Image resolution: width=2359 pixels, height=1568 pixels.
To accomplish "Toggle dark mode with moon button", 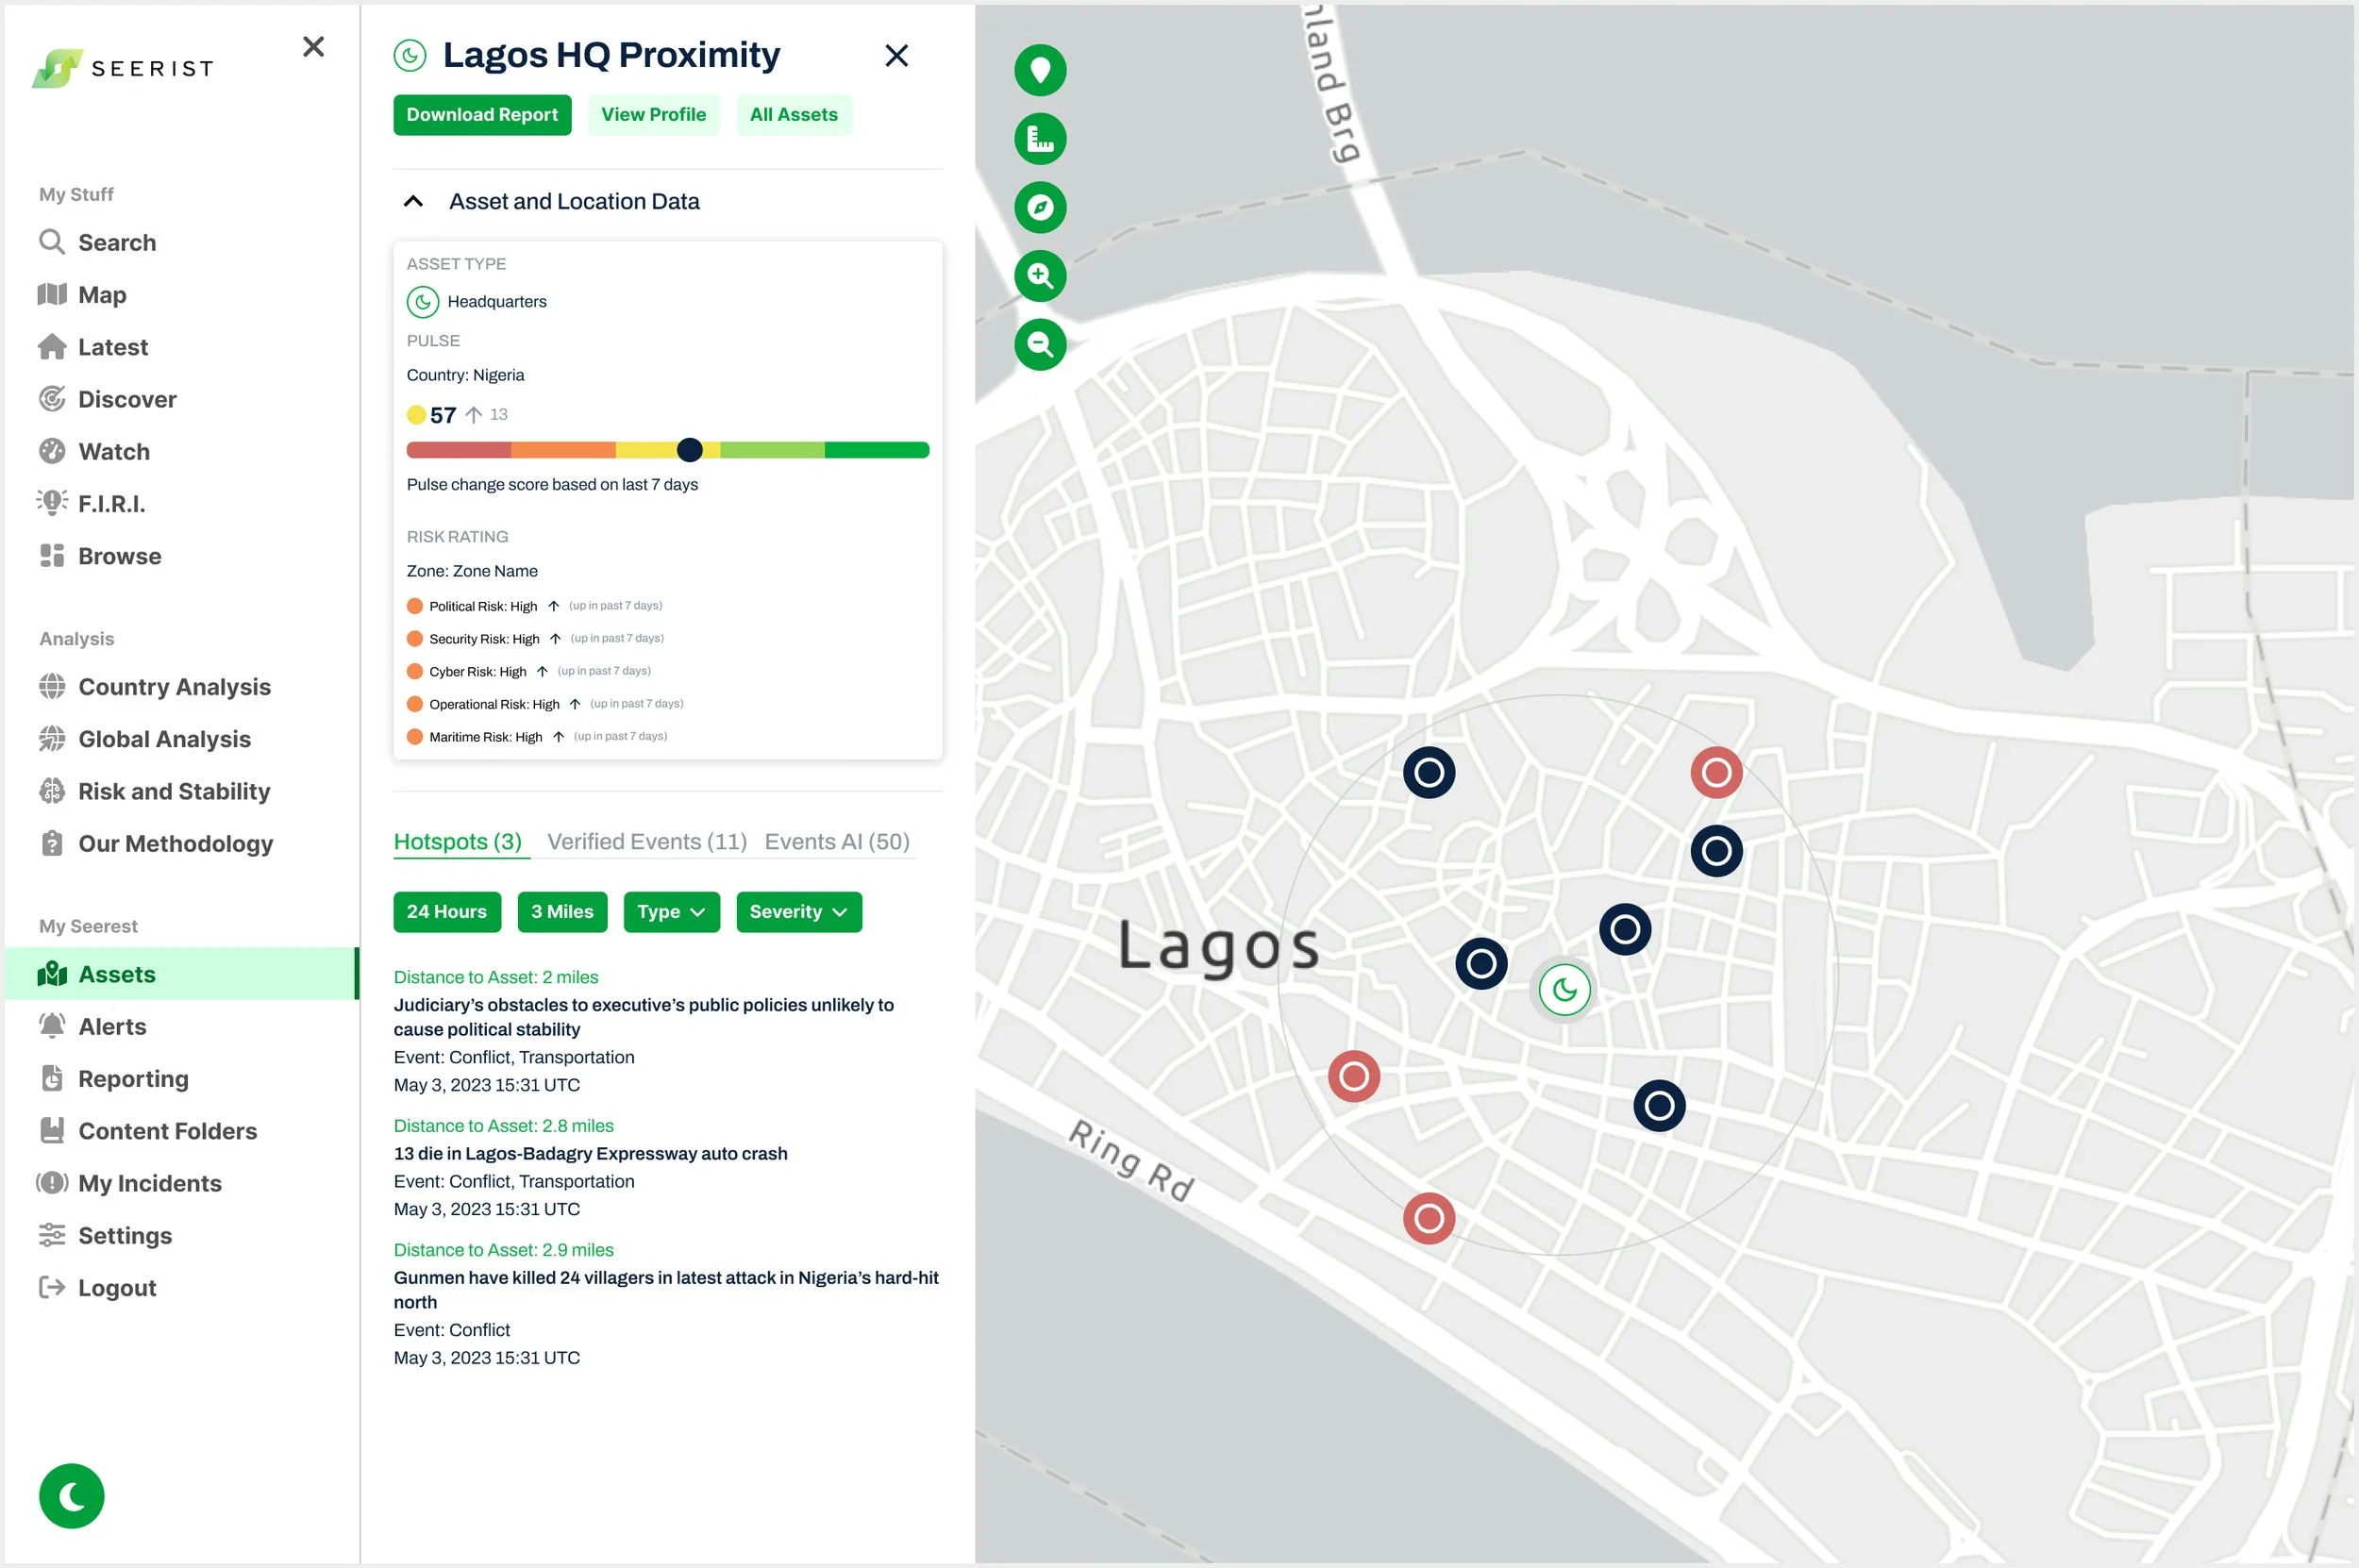I will coord(72,1496).
